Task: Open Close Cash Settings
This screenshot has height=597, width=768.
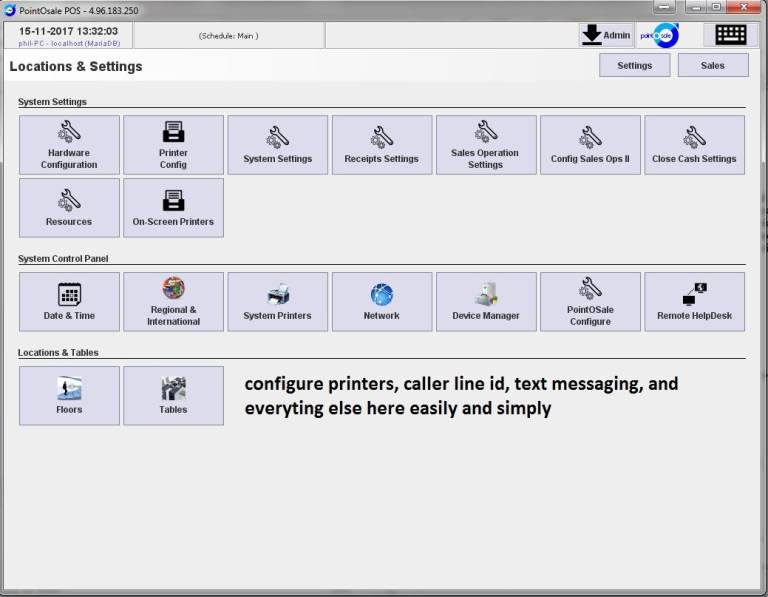Action: click(x=694, y=145)
